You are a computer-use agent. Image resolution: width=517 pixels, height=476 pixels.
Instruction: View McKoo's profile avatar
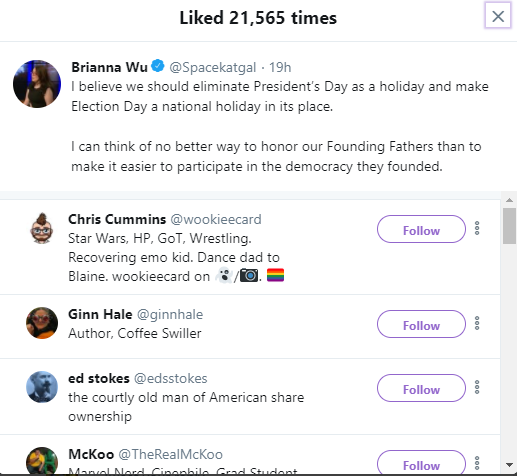pos(42,461)
